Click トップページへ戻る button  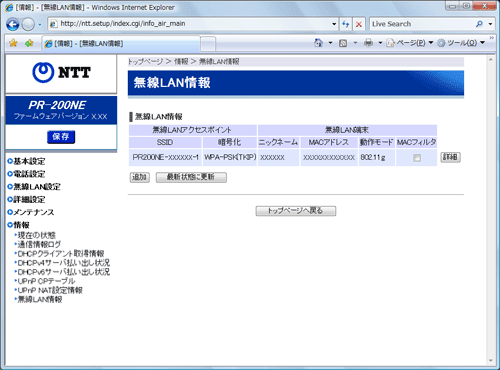296,211
